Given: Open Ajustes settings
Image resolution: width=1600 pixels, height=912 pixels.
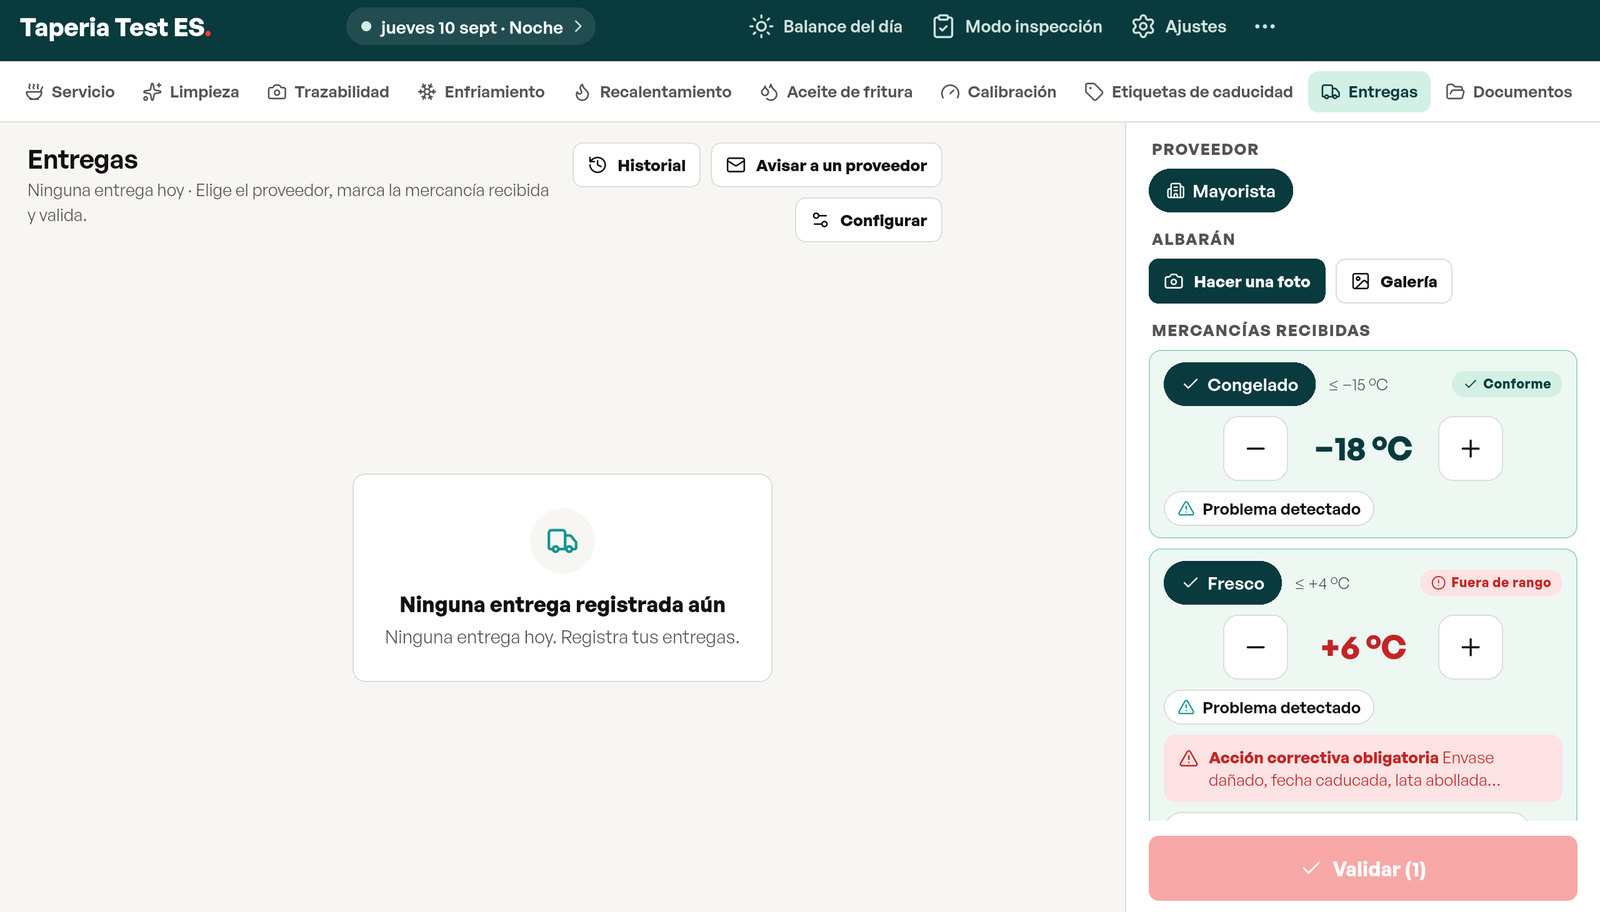Looking at the screenshot, I should pos(1179,27).
